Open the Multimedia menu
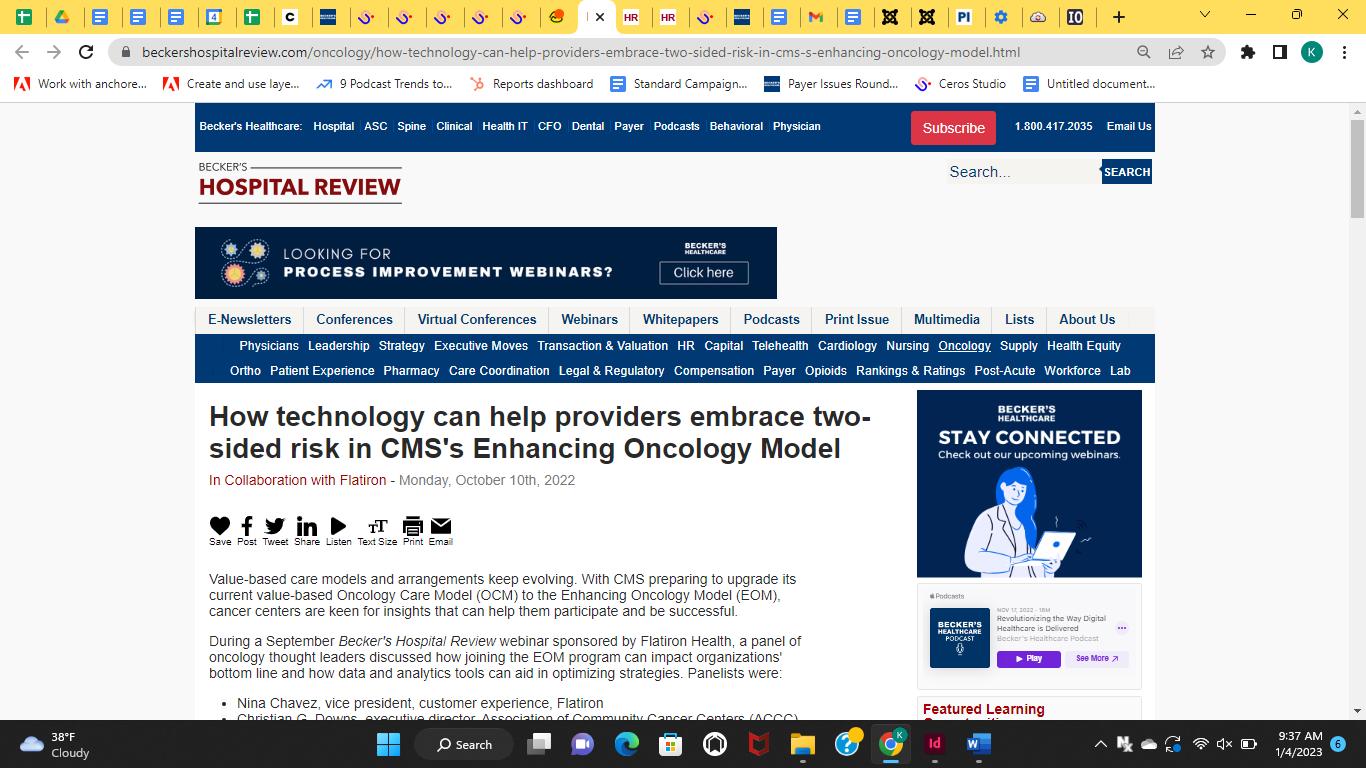 pyautogui.click(x=947, y=320)
